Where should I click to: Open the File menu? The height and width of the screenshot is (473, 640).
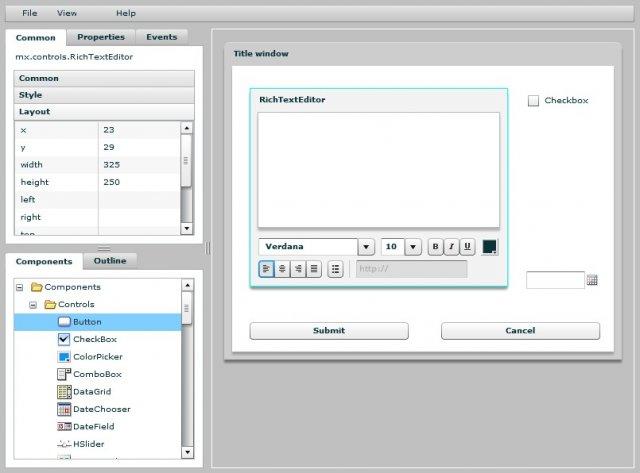30,13
